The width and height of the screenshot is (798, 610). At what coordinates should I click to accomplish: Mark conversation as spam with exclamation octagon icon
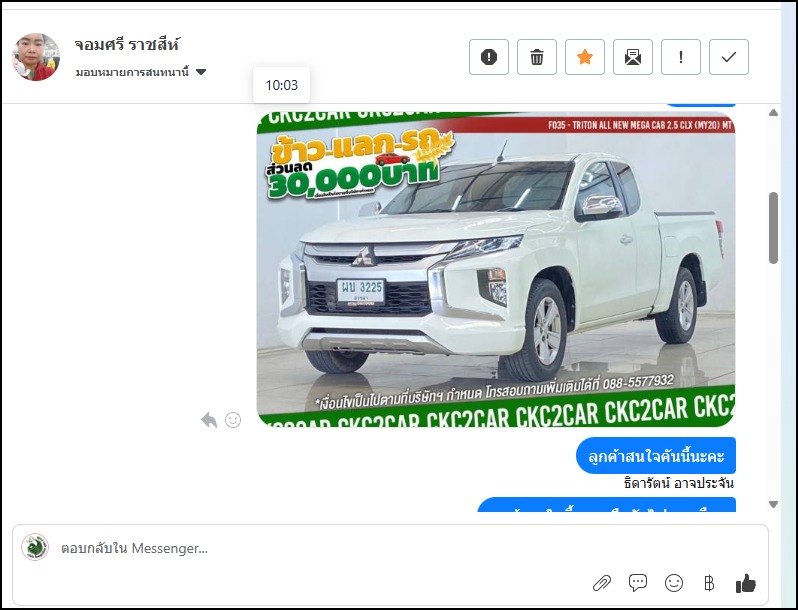489,57
